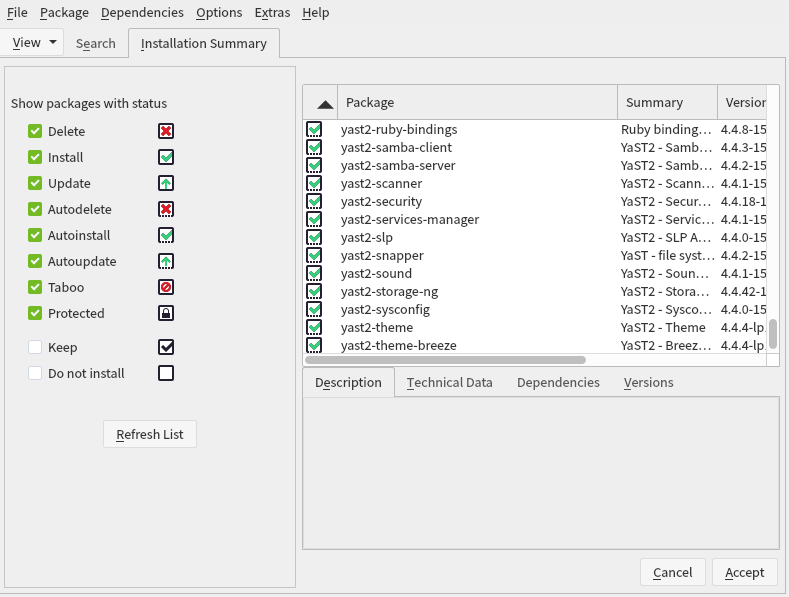The width and height of the screenshot is (789, 597).
Task: Click status icon of yast2-ruby-bindings
Action: (x=314, y=129)
